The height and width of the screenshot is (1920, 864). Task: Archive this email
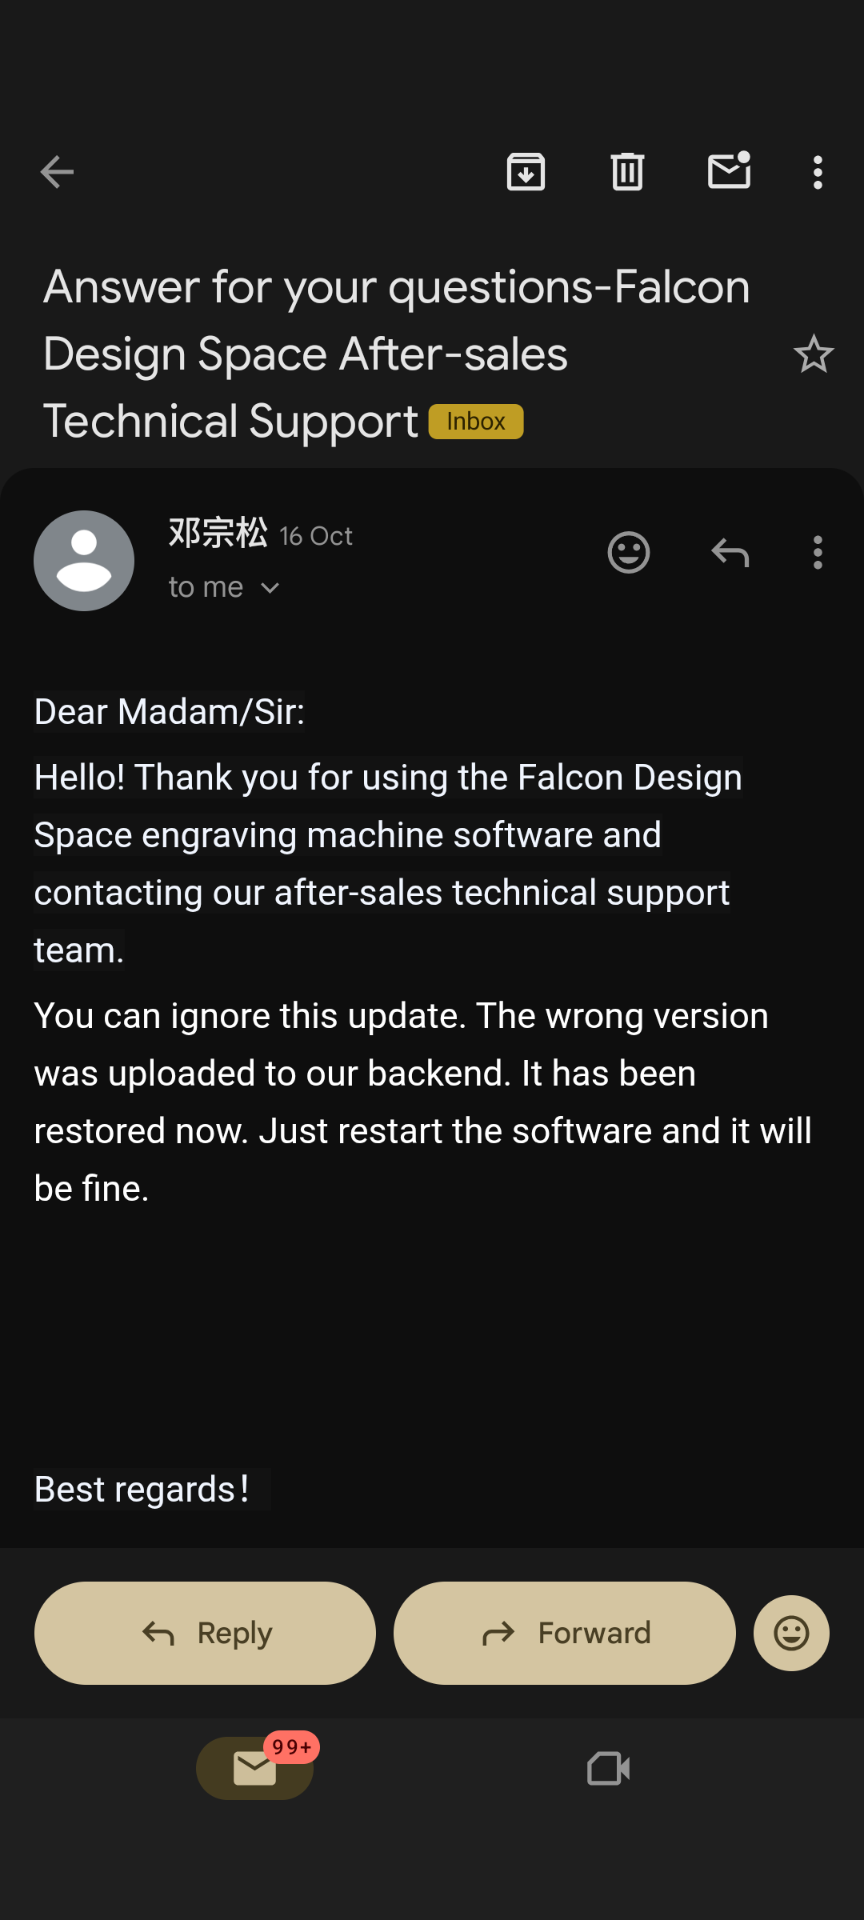click(x=526, y=172)
